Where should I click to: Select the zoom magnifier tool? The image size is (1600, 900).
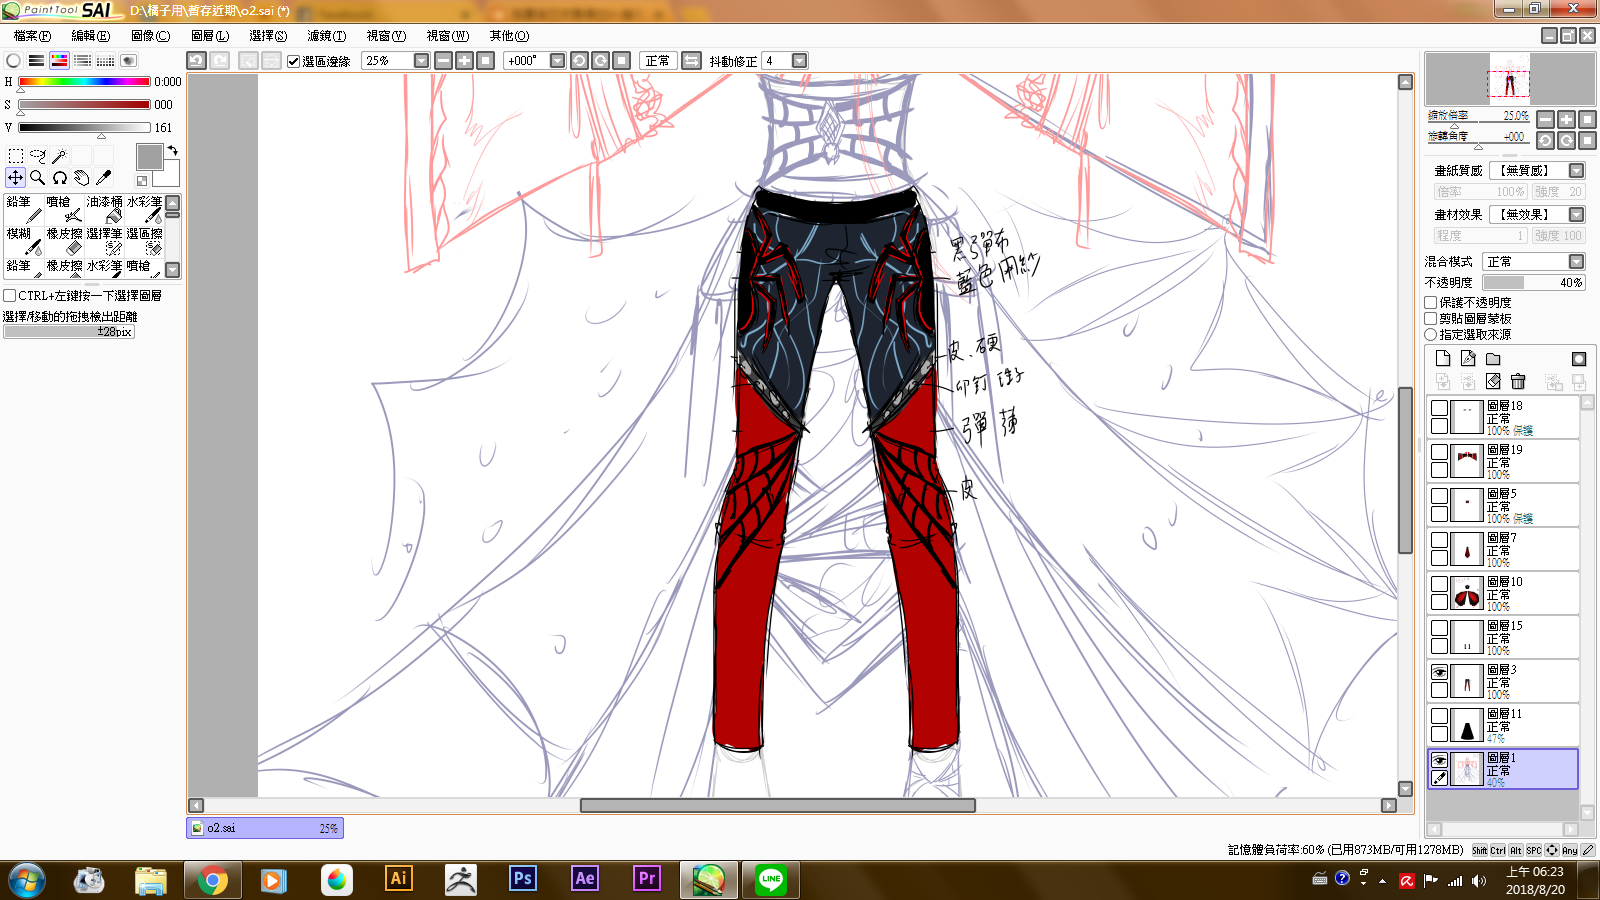coord(38,177)
